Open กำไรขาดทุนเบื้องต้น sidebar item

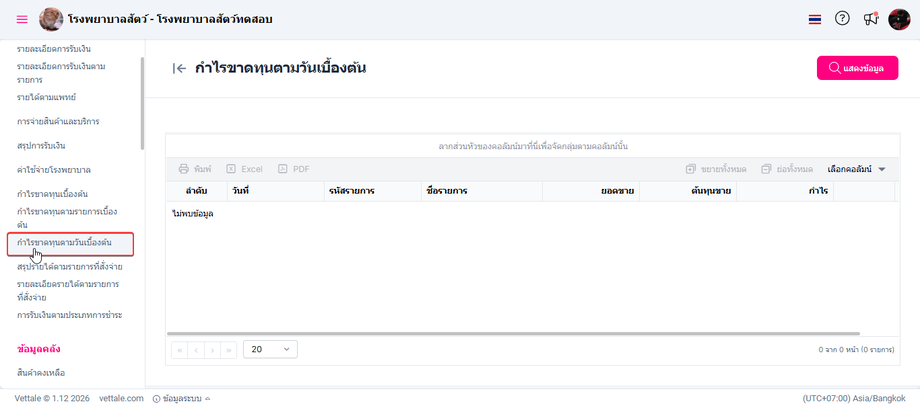point(53,194)
